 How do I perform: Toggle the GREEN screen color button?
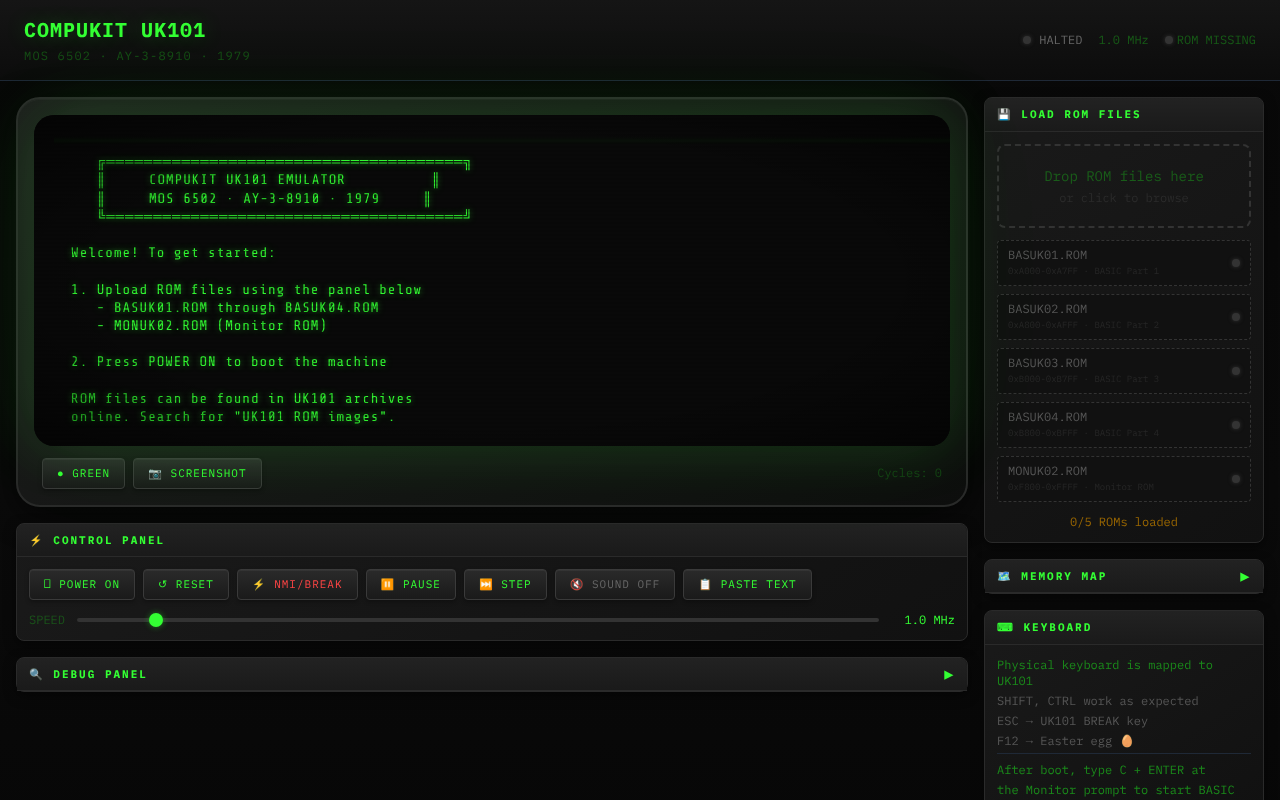coord(83,473)
